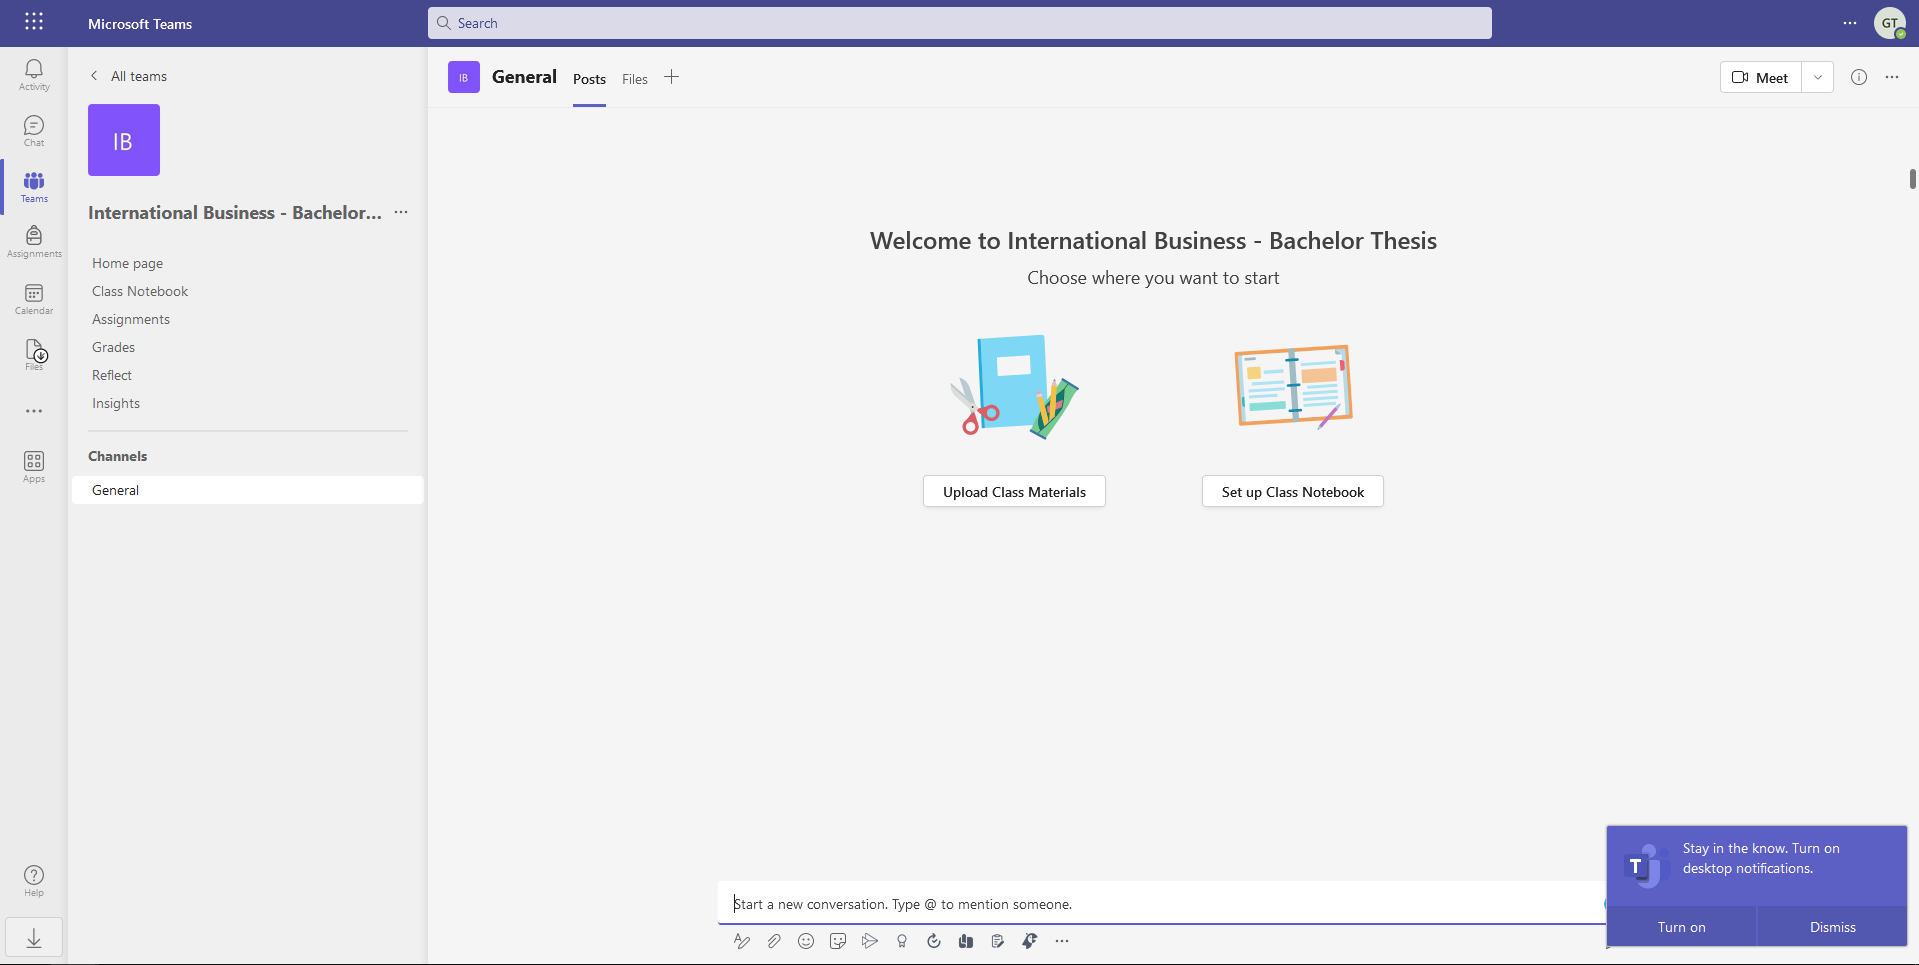
Task: Open the Updates circular arrow icon in compose toolbar
Action: pyautogui.click(x=934, y=941)
